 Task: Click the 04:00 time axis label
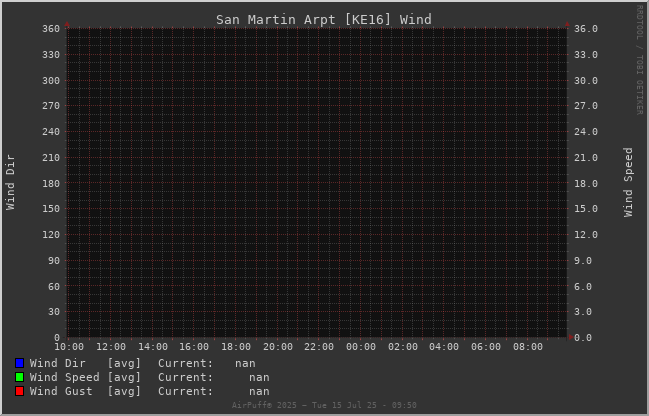pos(444,347)
